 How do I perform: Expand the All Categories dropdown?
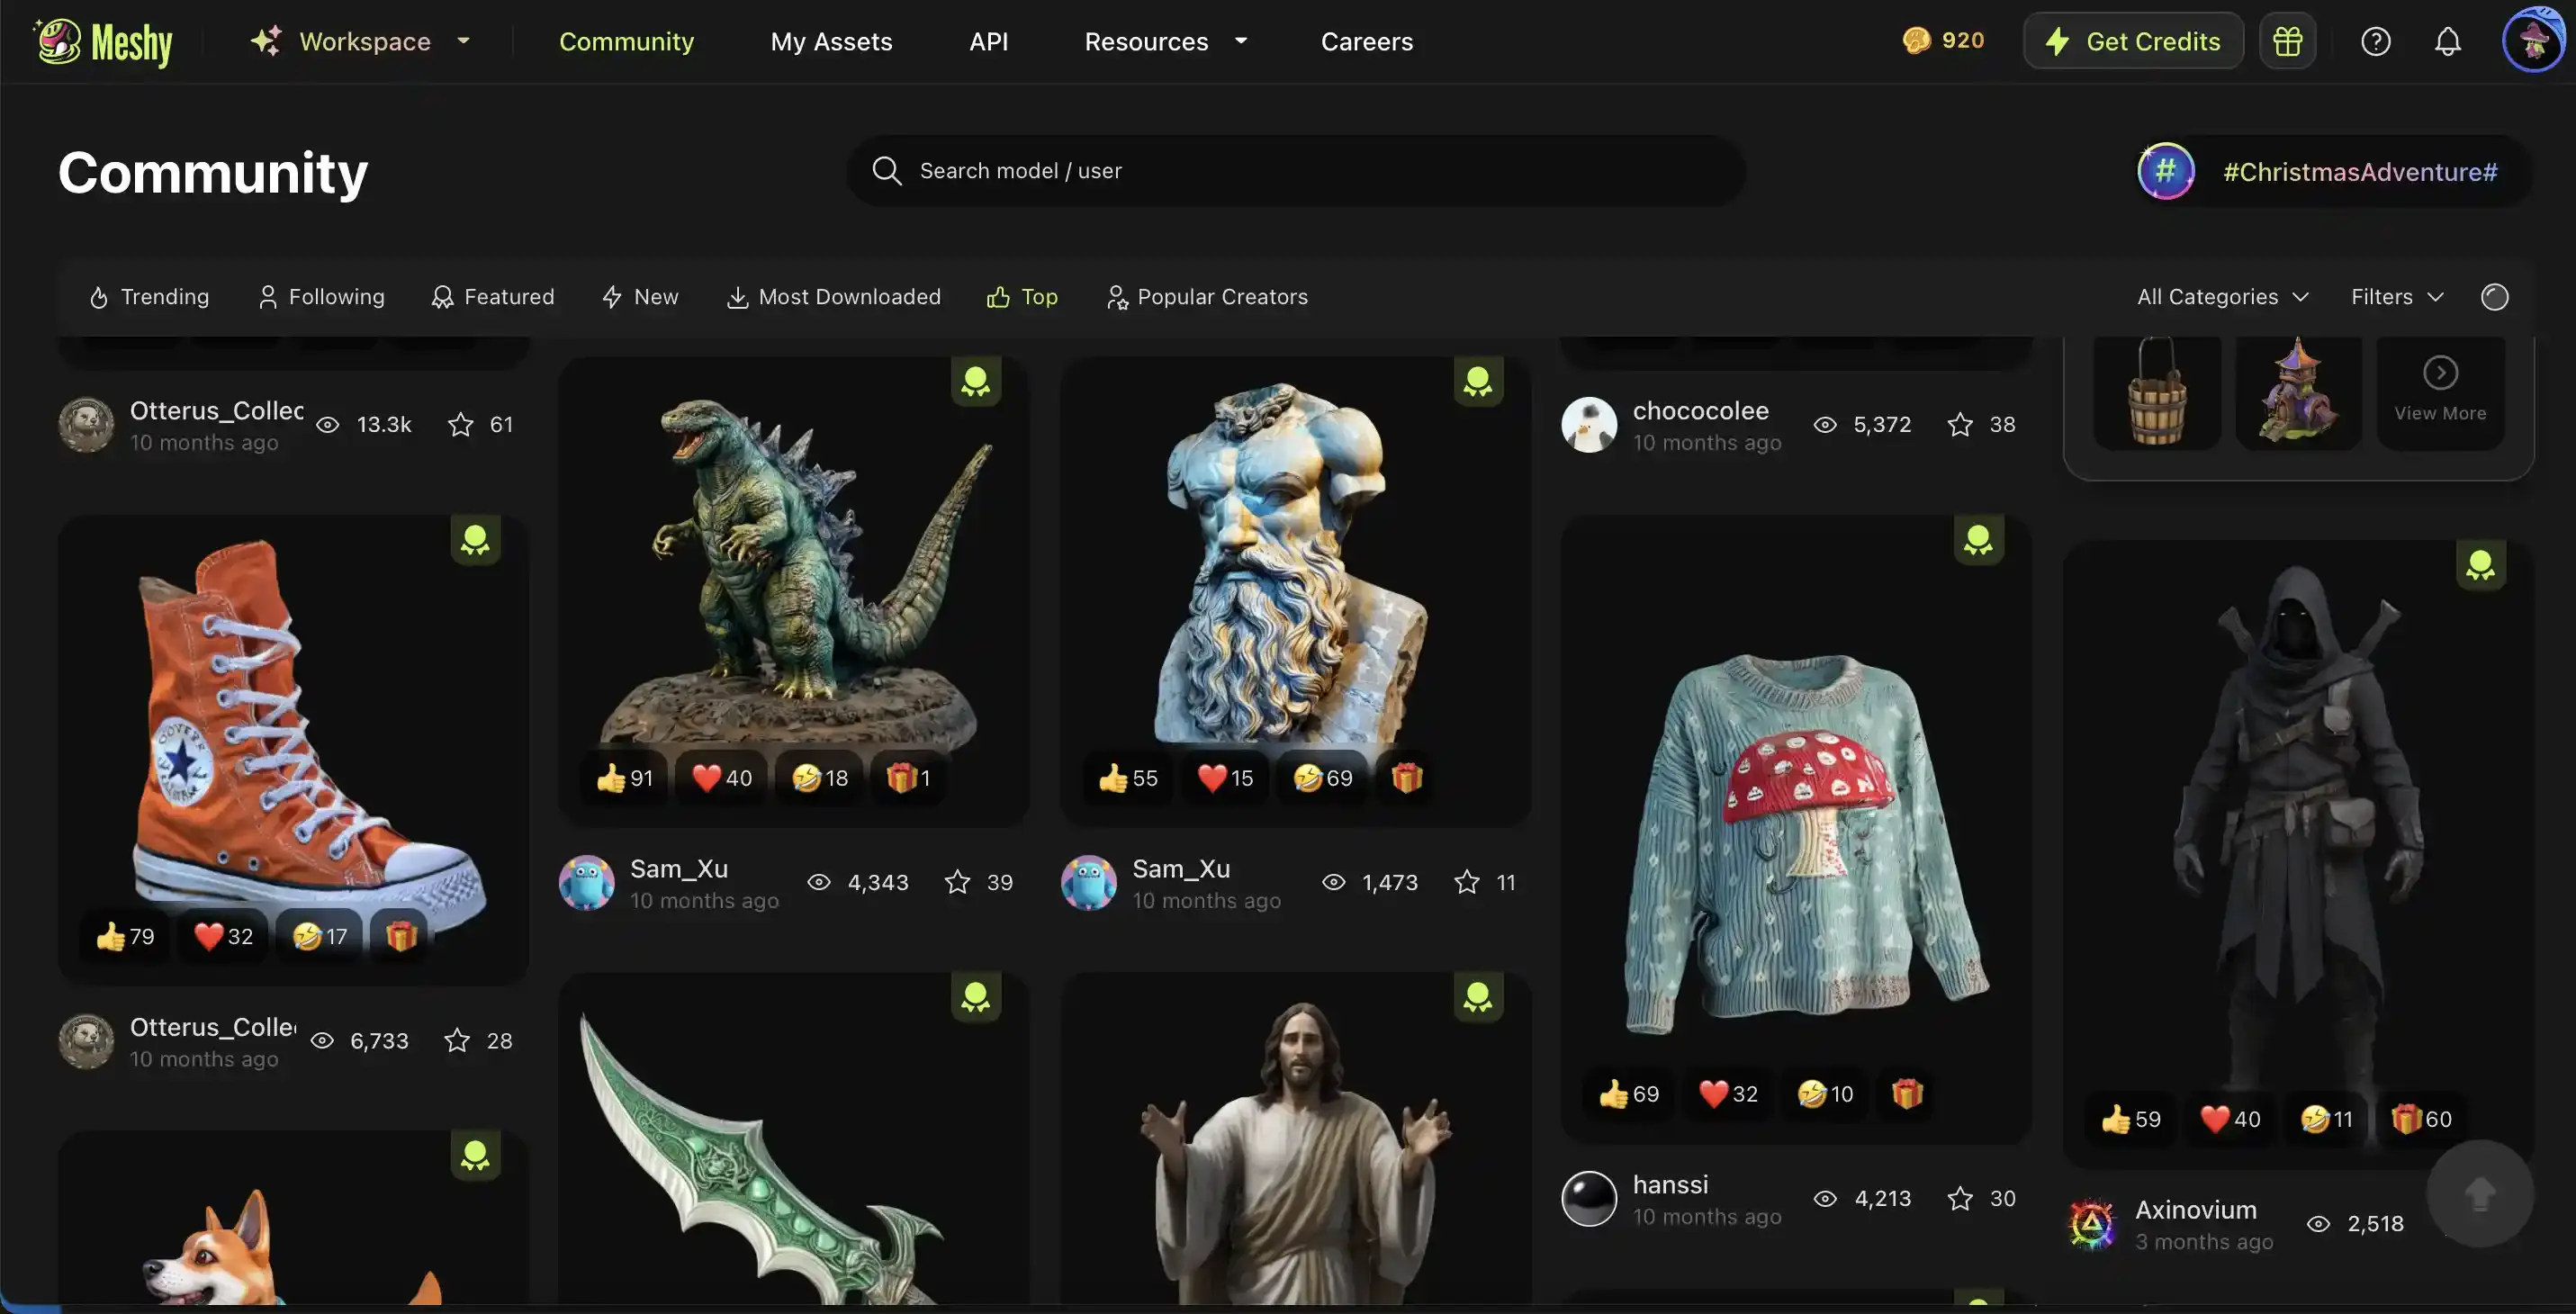point(2222,297)
